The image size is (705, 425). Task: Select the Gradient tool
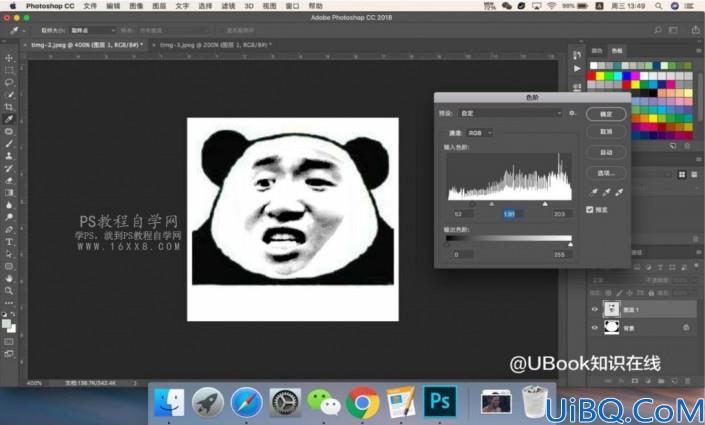point(9,192)
